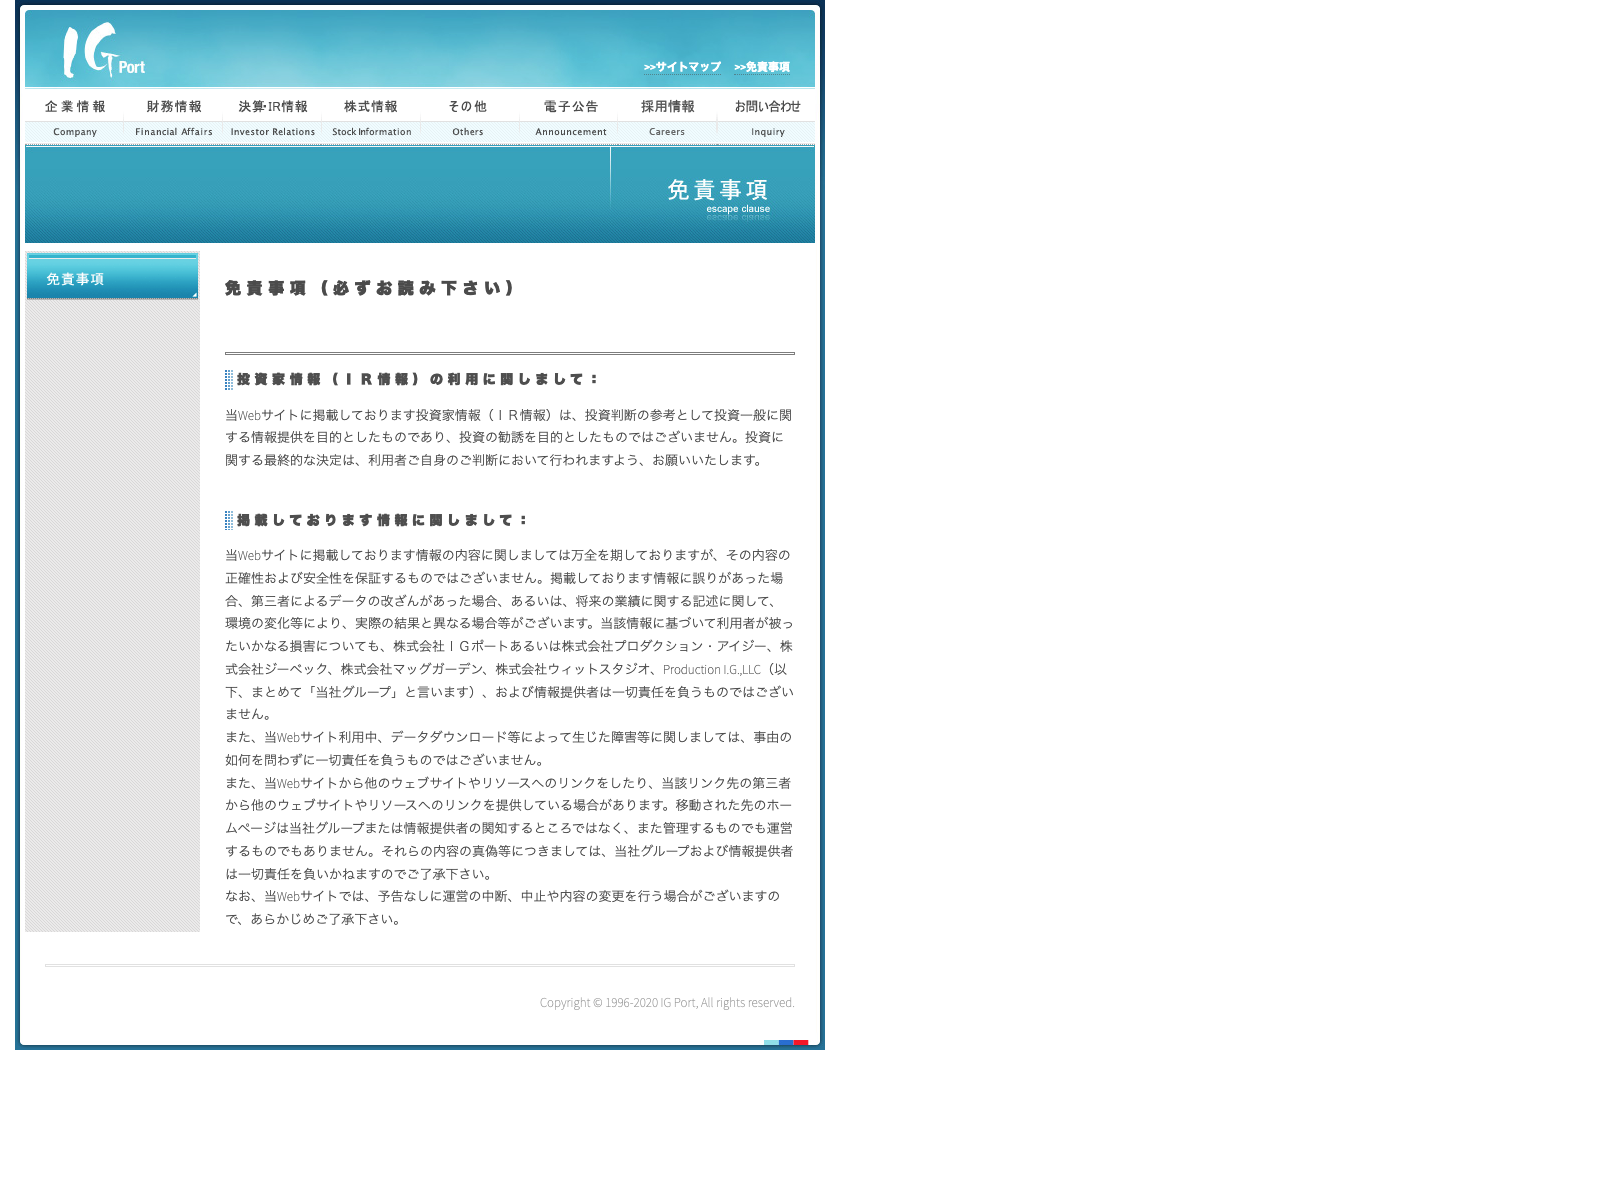Click the IG Port logo
Screen dimensions: 1600x1200
click(103, 51)
